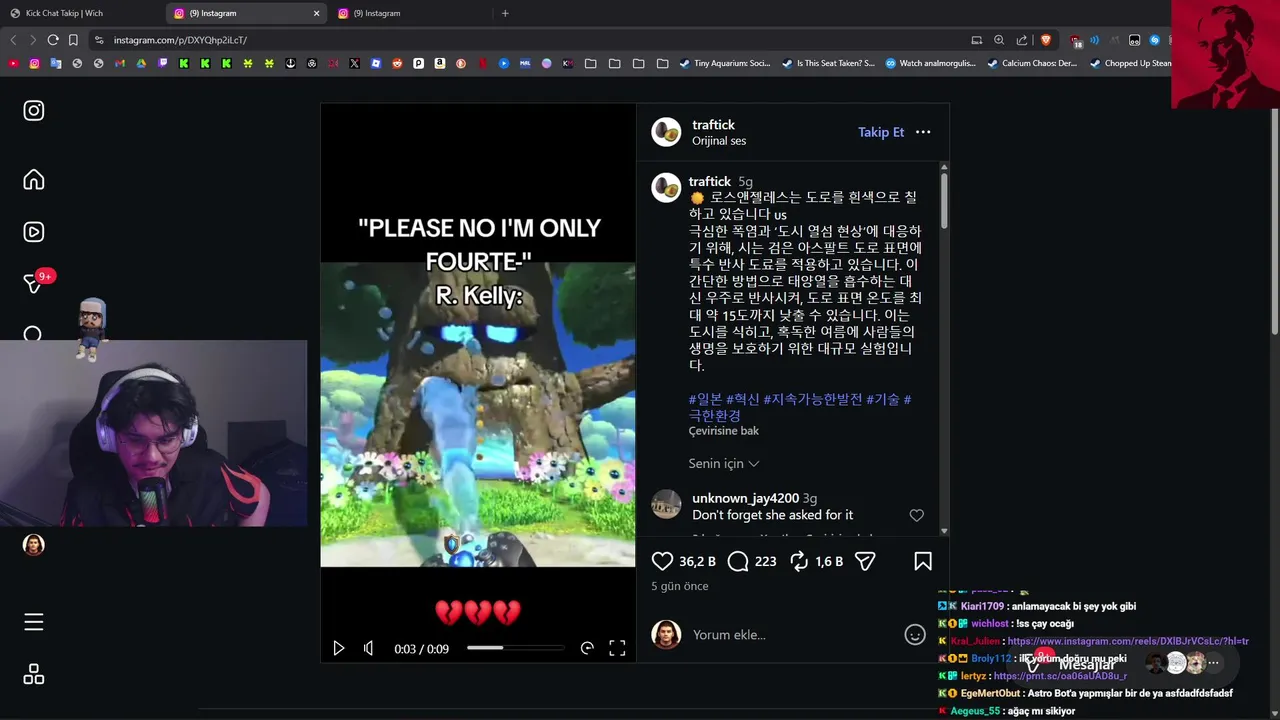The image size is (1280, 720).
Task: Like the post with heart showing 36,2 B
Action: tap(662, 562)
